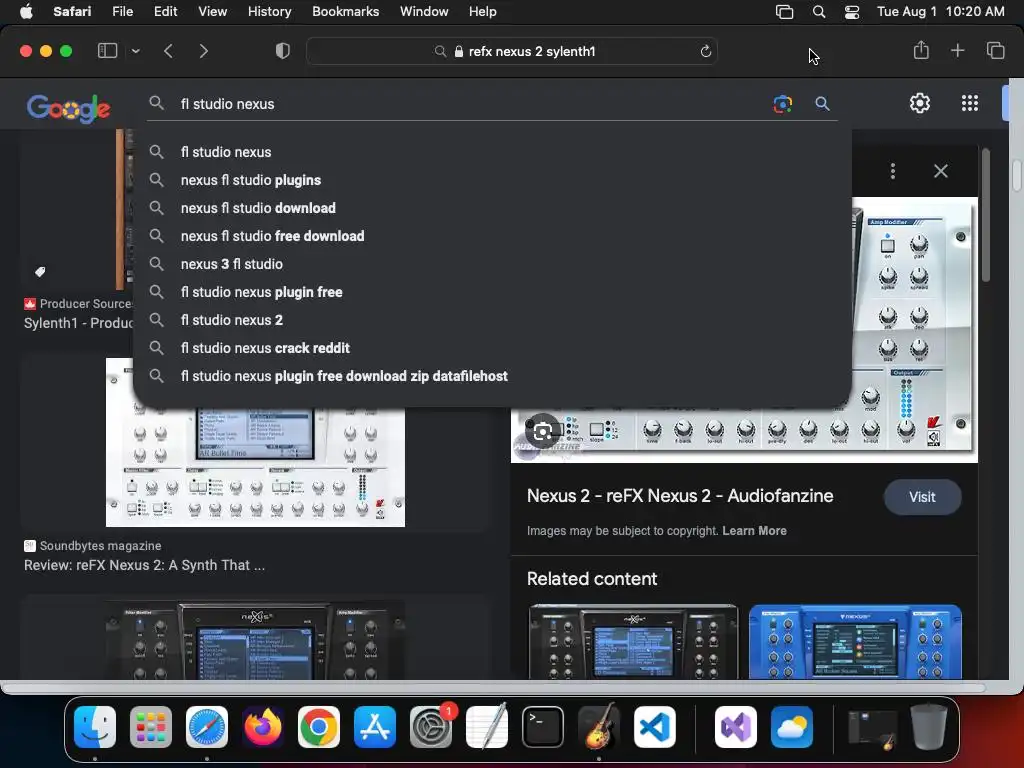Image resolution: width=1024 pixels, height=768 pixels.
Task: Go forward in Safari history
Action: tap(203, 51)
